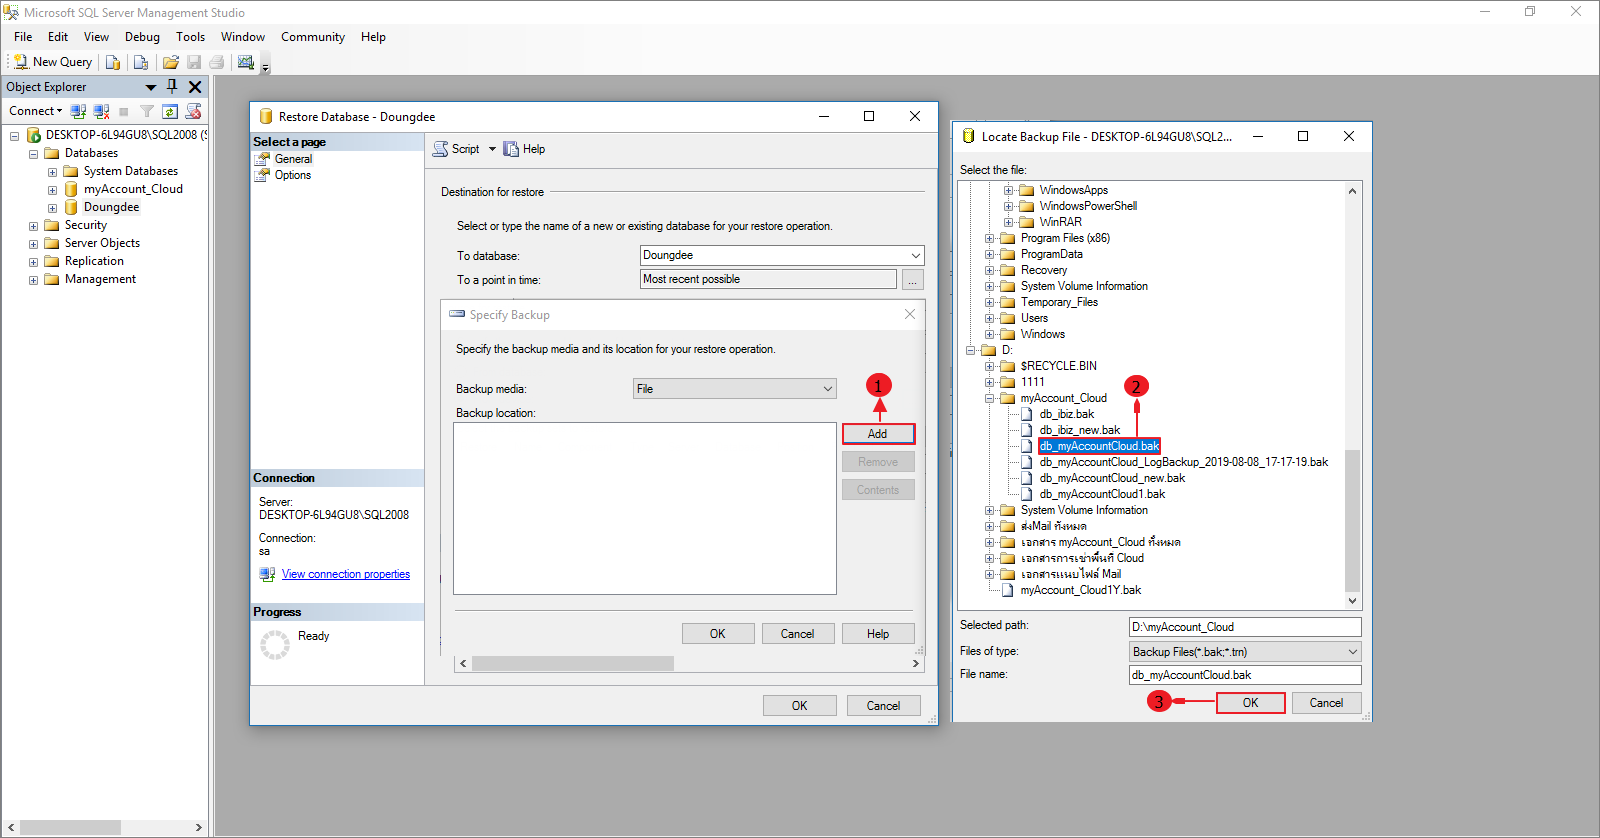Click the Save disk toolbar icon
Screen dimensions: 1600x838
tap(194, 62)
